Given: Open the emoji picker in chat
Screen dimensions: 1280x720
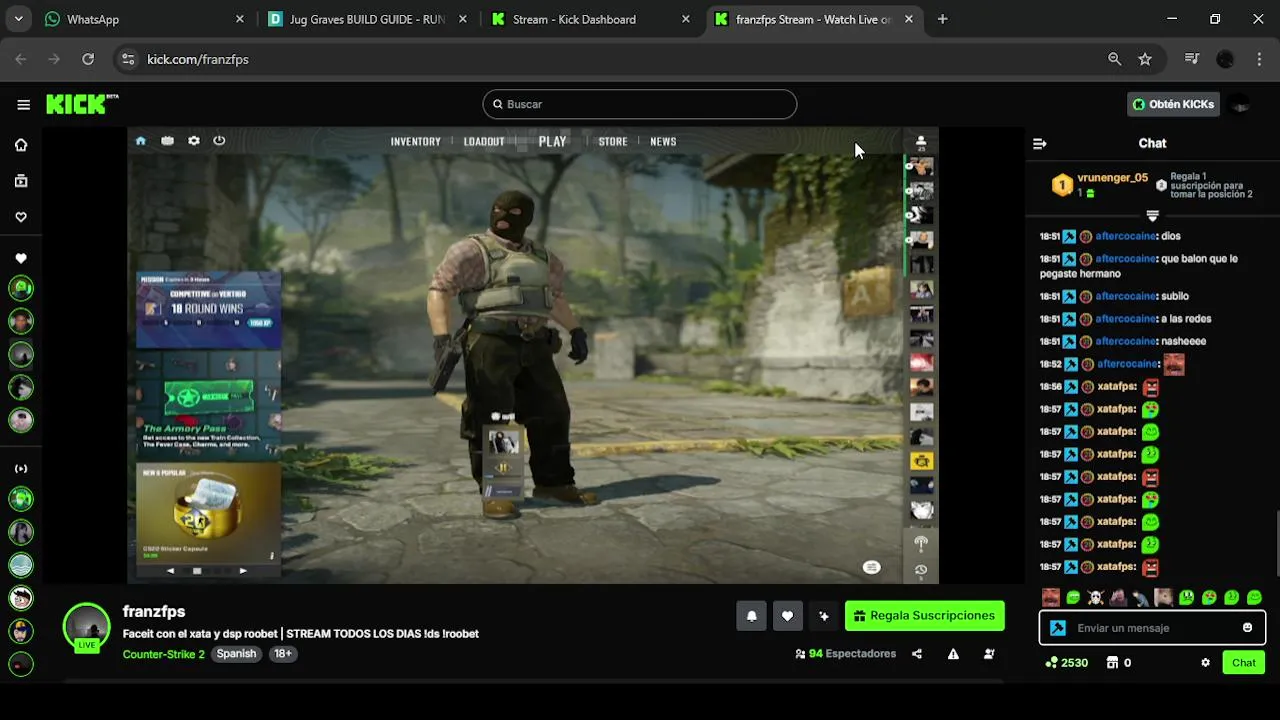Looking at the screenshot, I should 1247,628.
